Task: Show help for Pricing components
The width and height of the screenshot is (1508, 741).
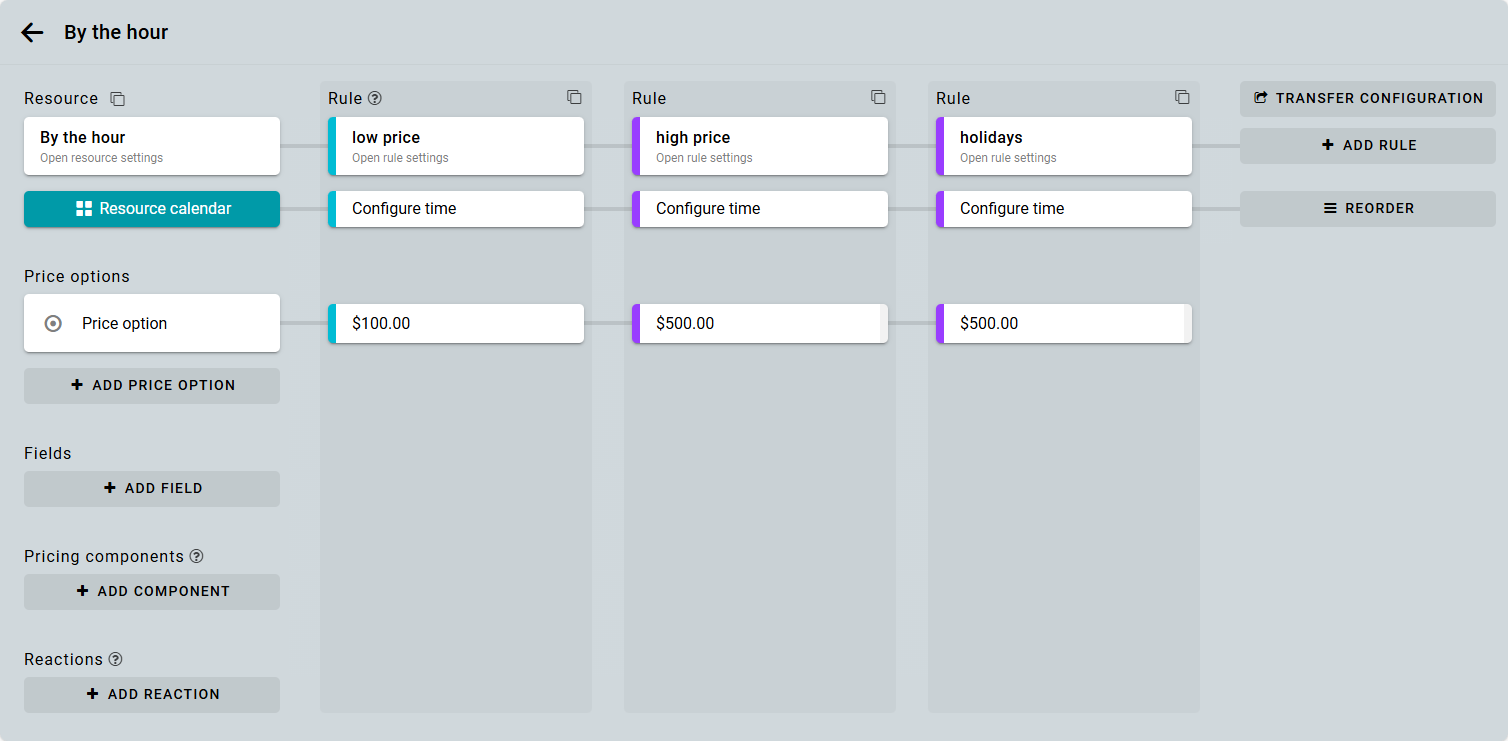Action: coord(196,556)
